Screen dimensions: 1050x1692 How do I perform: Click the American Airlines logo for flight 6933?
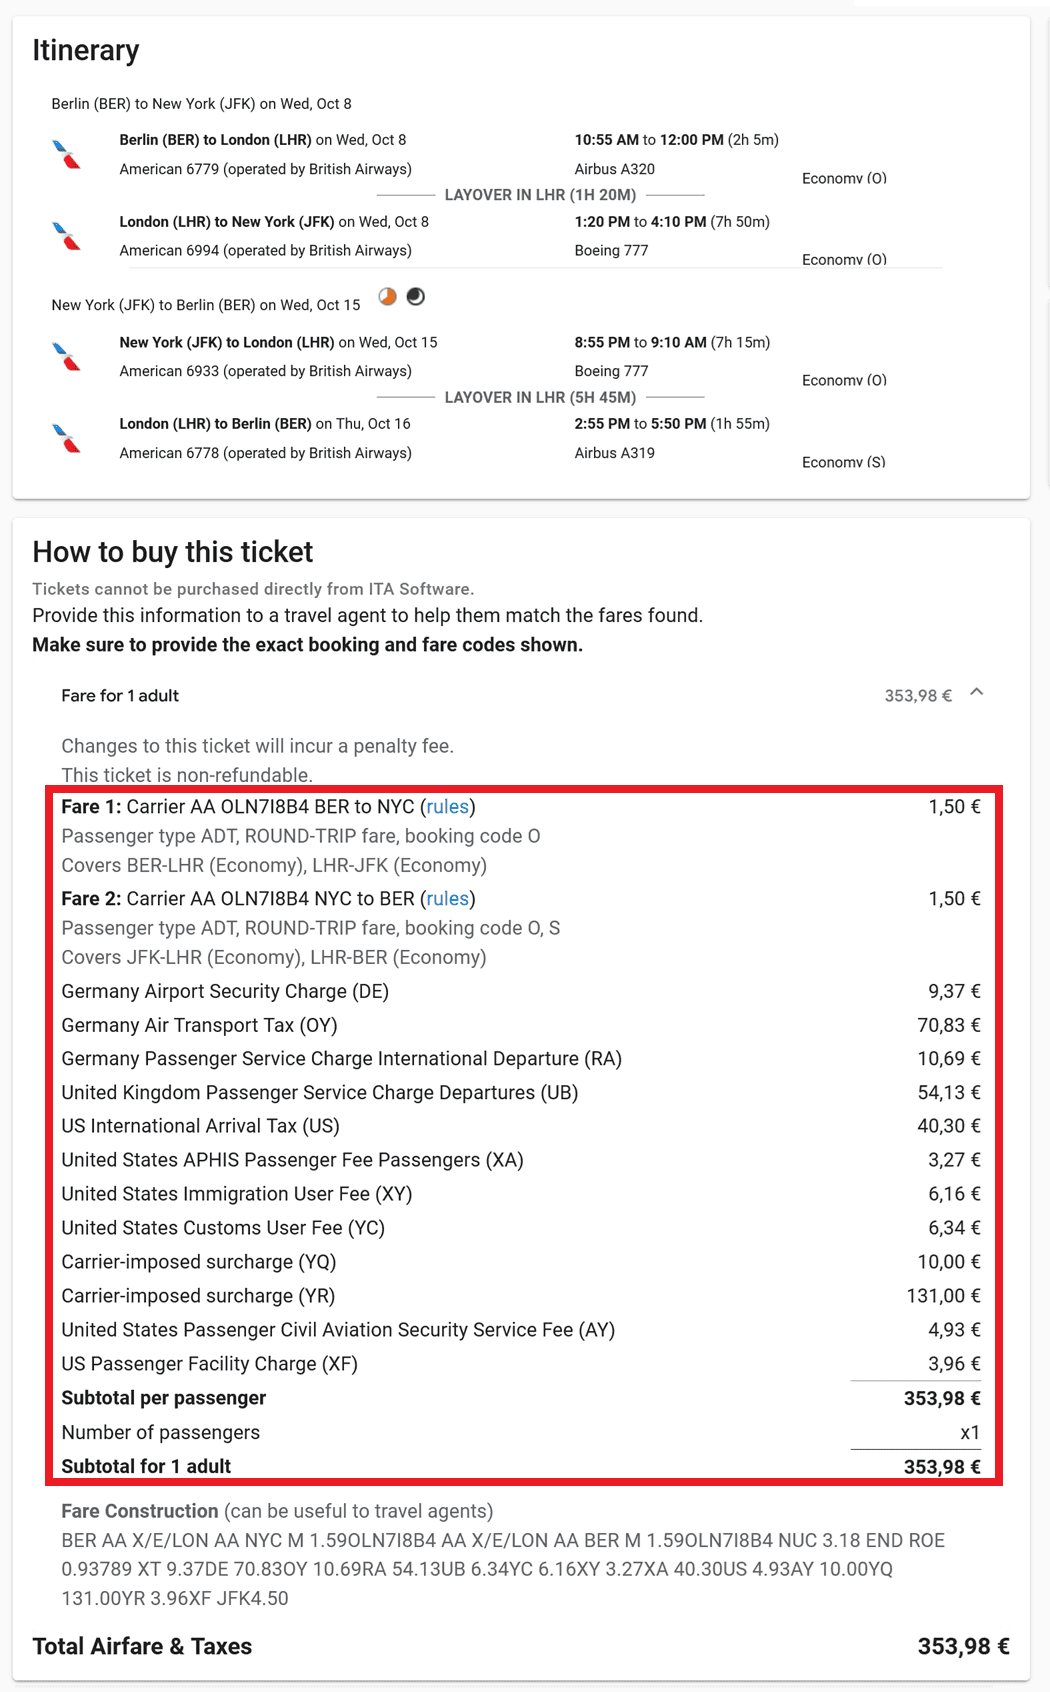(66, 356)
